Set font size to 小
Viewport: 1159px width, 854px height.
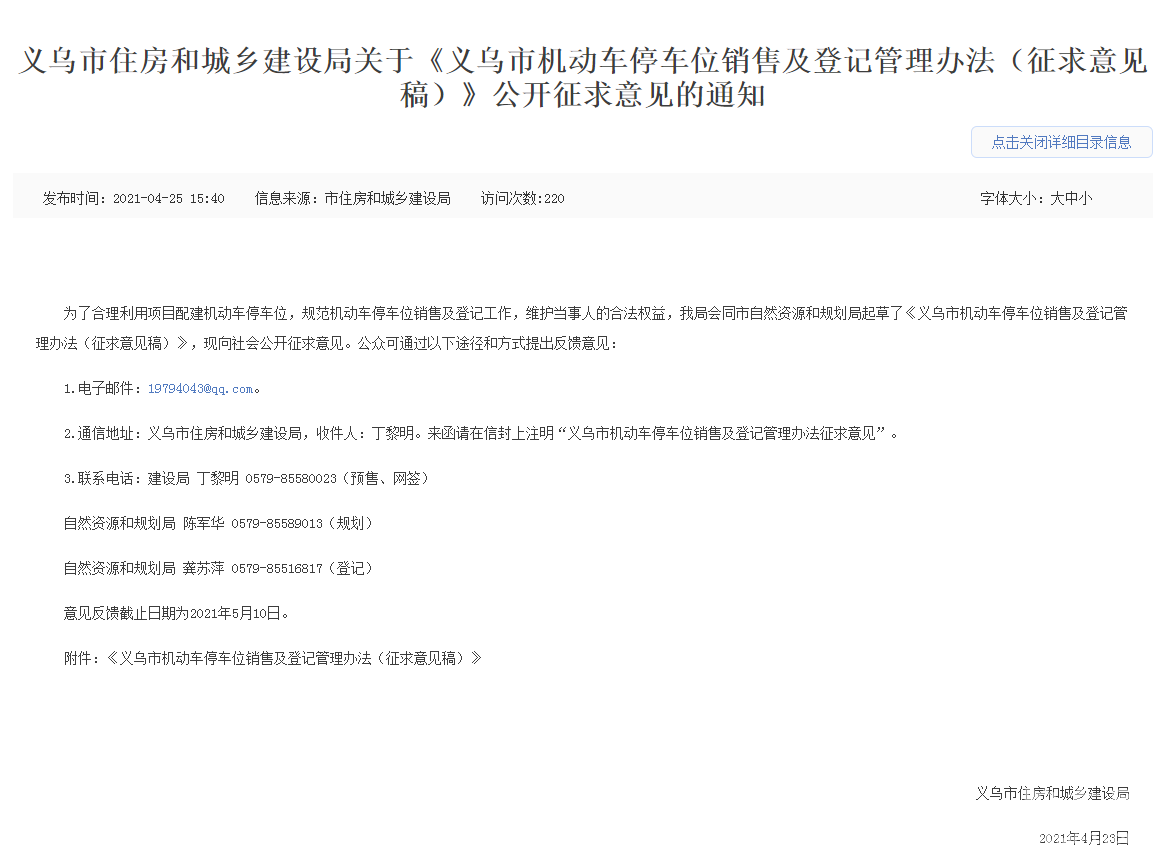pyautogui.click(x=1086, y=198)
